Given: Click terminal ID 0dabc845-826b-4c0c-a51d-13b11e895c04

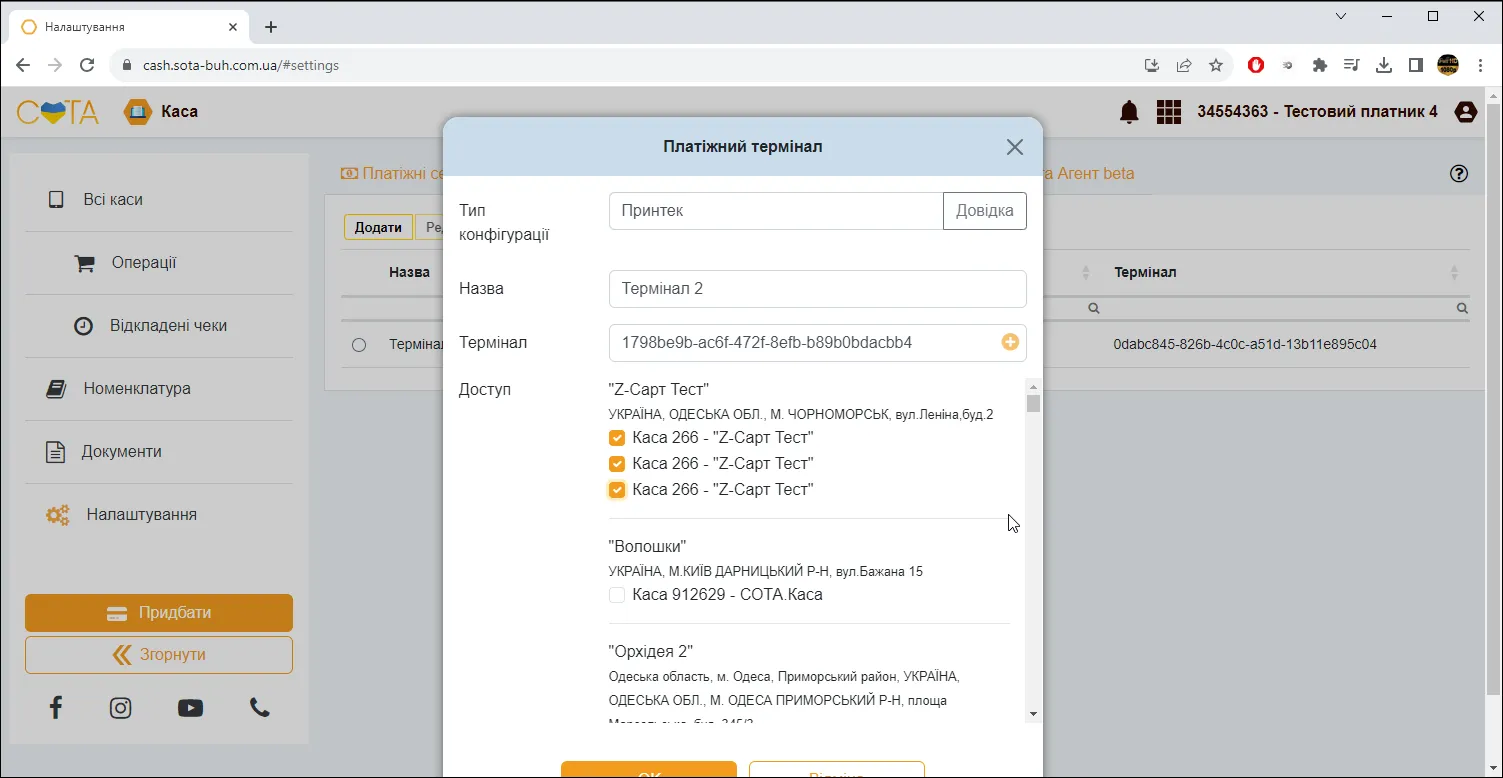Looking at the screenshot, I should (x=1245, y=344).
